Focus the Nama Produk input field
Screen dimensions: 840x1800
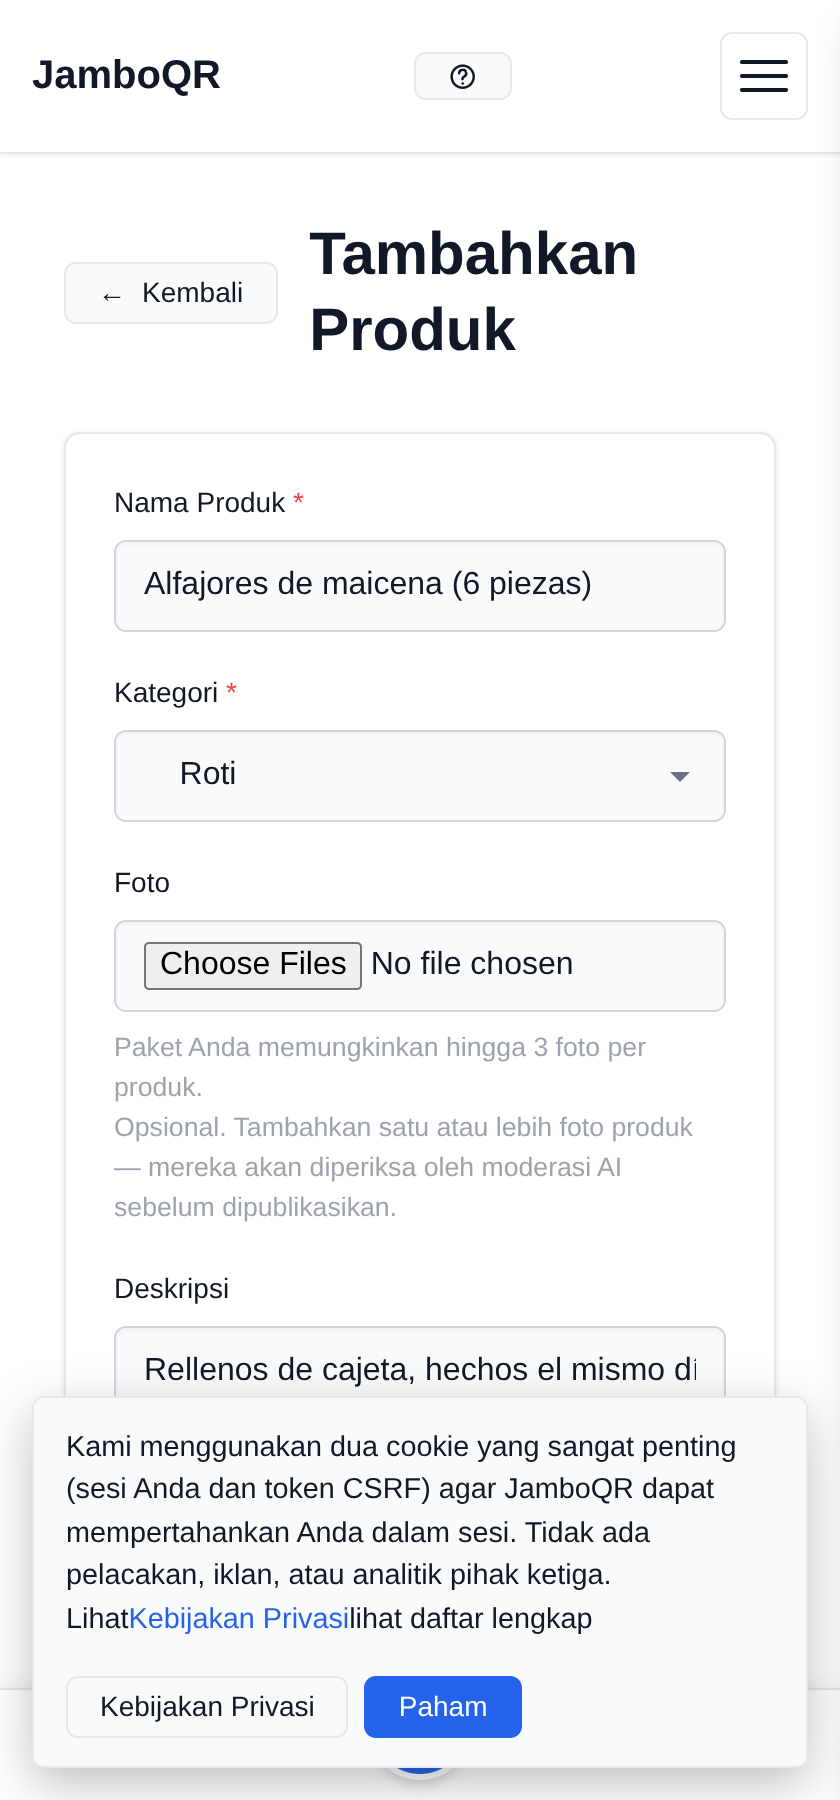point(420,586)
